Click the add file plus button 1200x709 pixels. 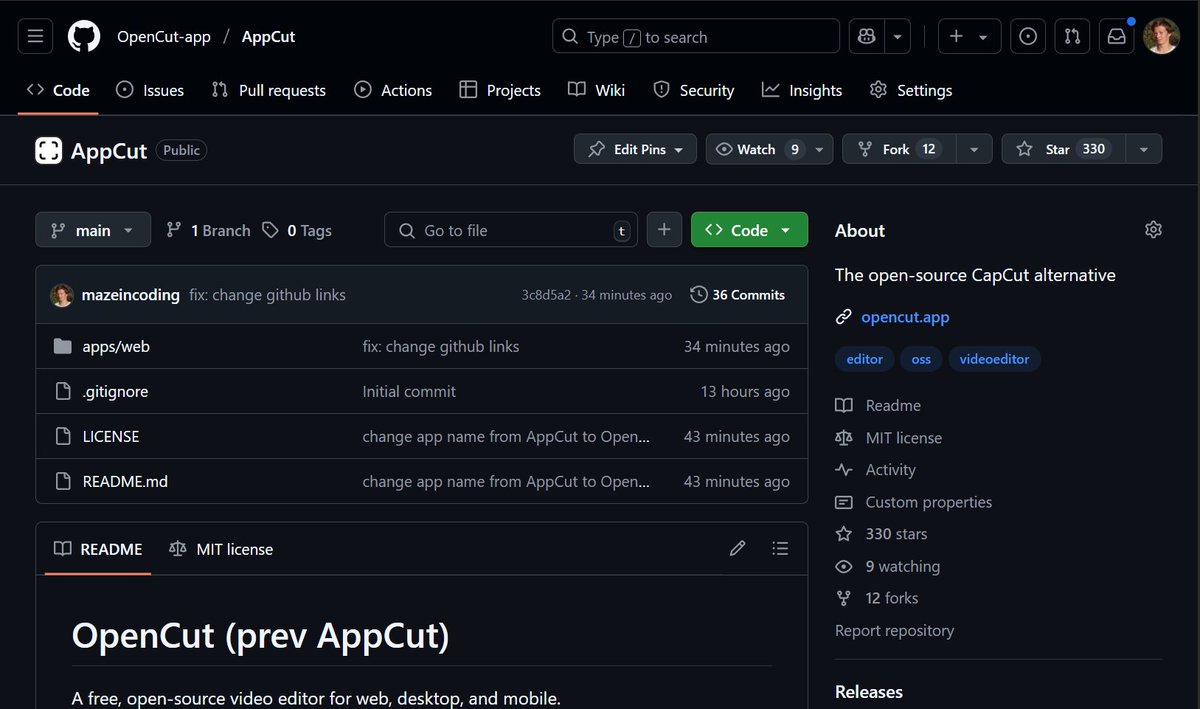[x=664, y=230]
